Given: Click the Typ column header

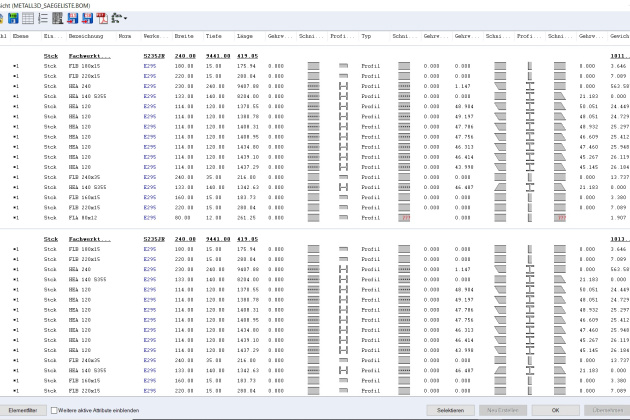Looking at the screenshot, I should pyautogui.click(x=367, y=36).
